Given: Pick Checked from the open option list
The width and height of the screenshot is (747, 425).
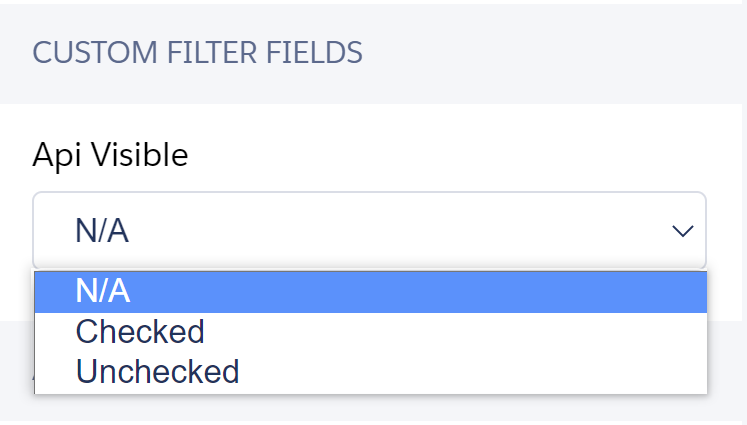Looking at the screenshot, I should pos(140,331).
